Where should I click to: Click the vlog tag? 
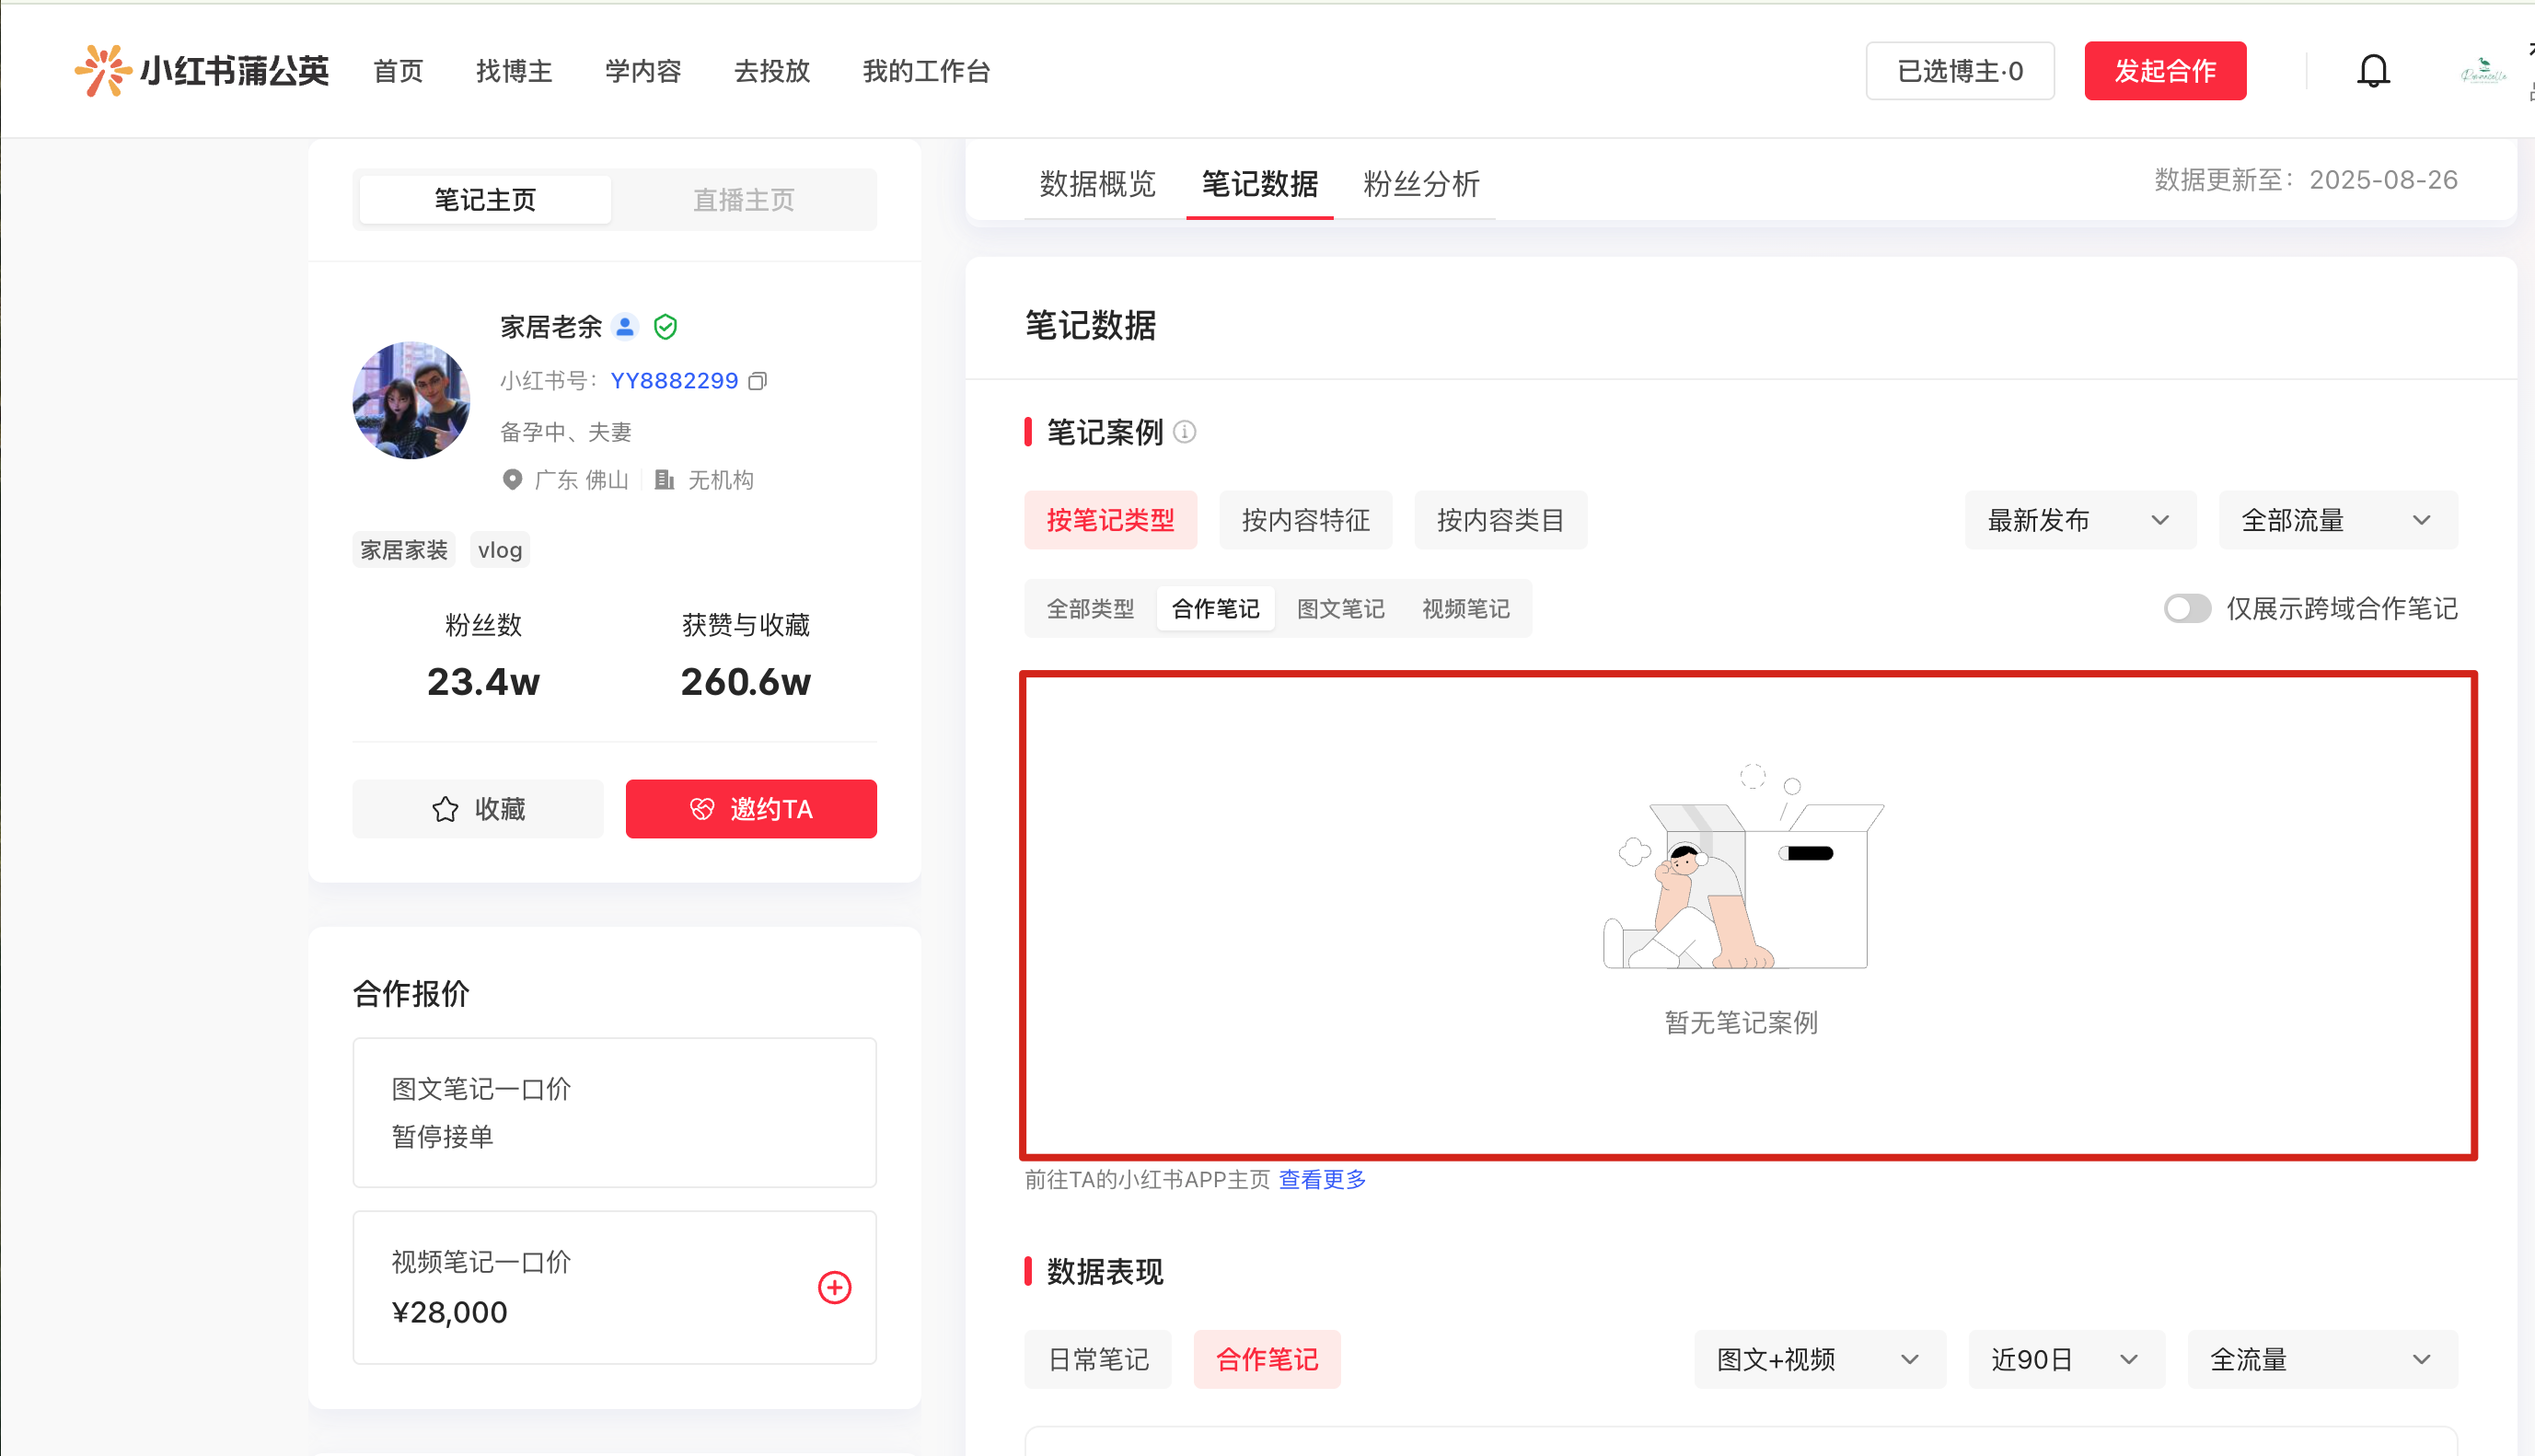point(500,550)
